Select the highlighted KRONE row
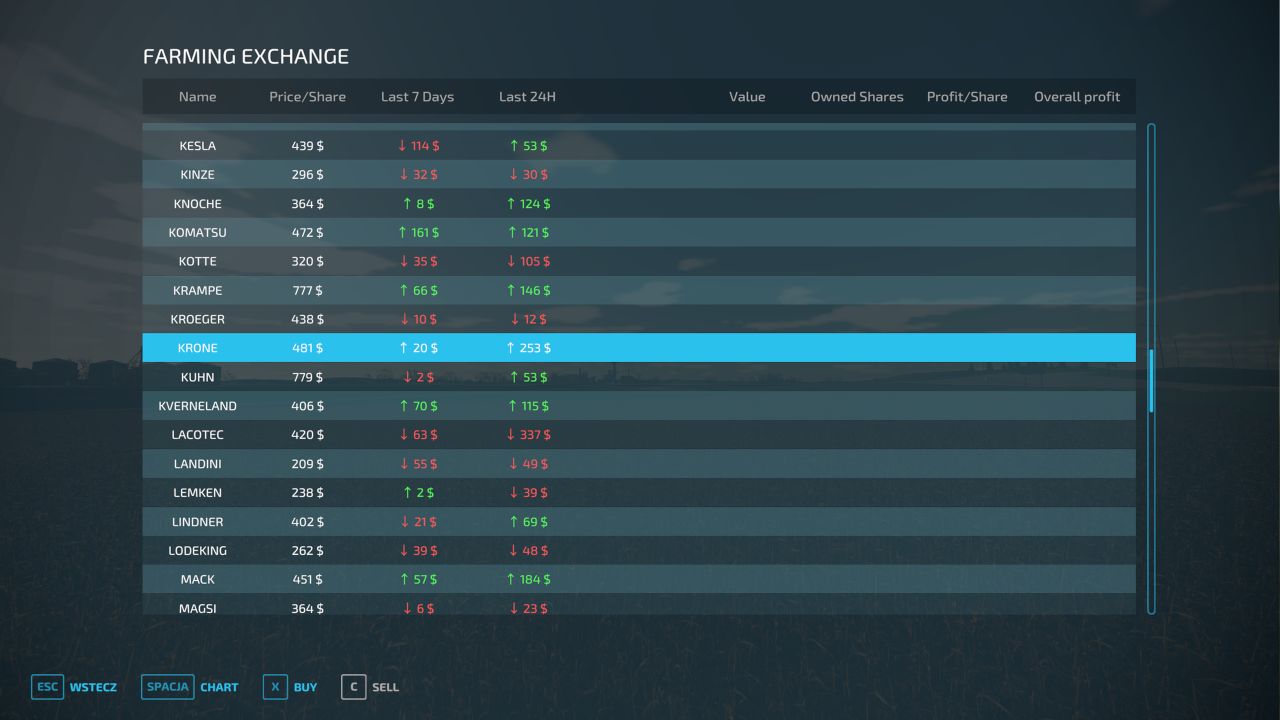 pos(639,348)
